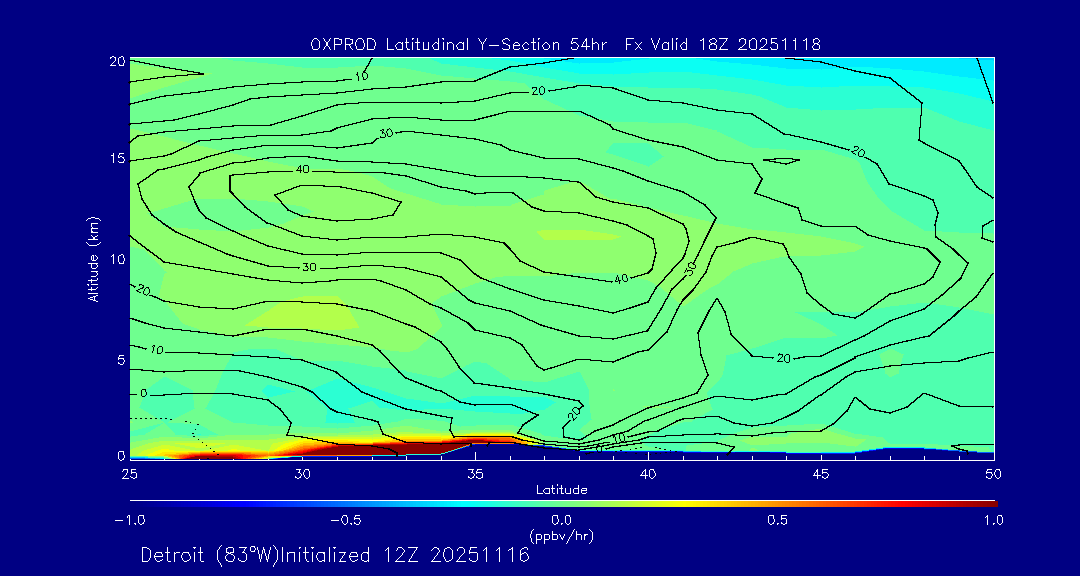Click the altitude axis tick '0'
Screen dimensions: 1080x576
click(x=121, y=455)
